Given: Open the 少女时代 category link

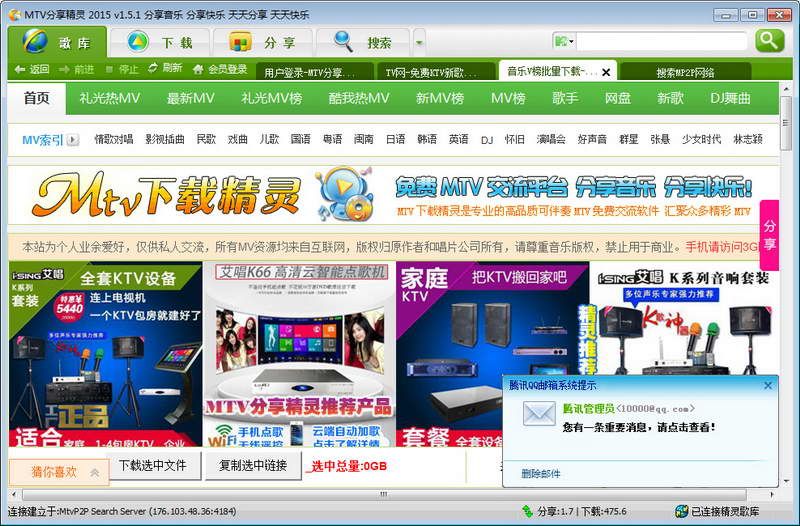Looking at the screenshot, I should pyautogui.click(x=702, y=139).
